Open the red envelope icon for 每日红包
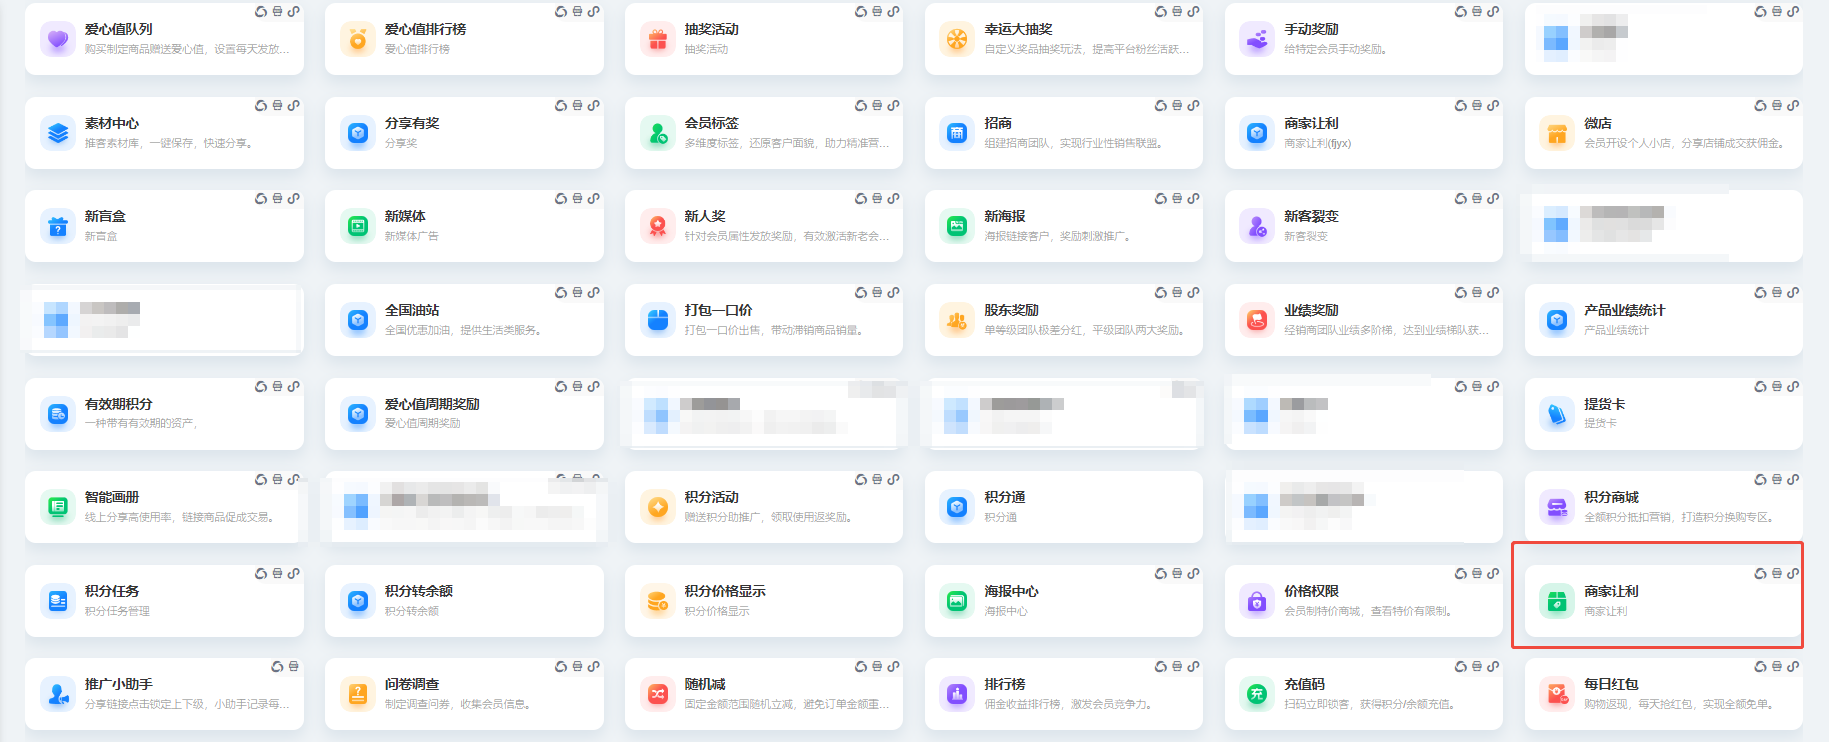 pos(1557,694)
